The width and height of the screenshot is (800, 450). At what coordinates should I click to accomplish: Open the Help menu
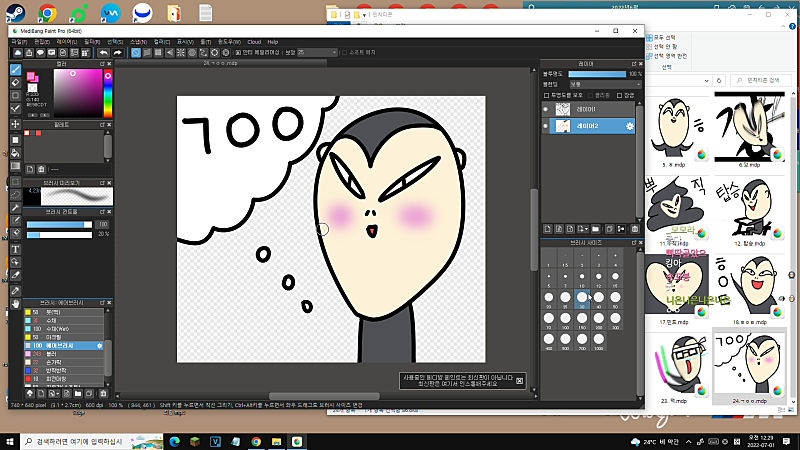click(x=272, y=42)
